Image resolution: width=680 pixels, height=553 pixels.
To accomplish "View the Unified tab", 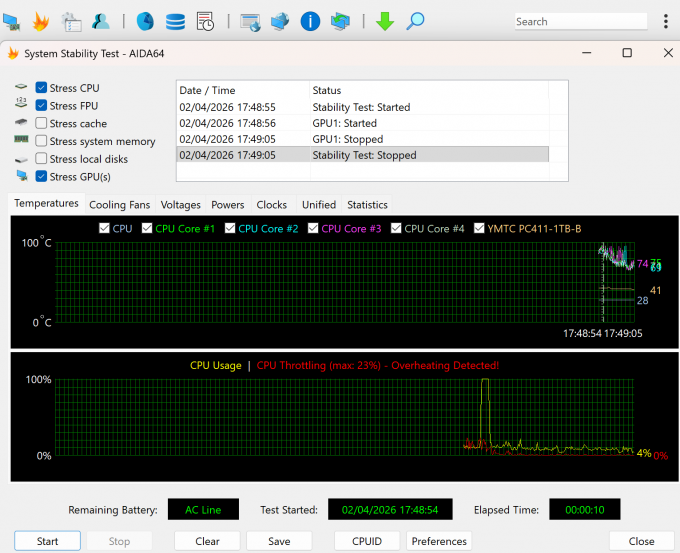I will click(x=319, y=205).
